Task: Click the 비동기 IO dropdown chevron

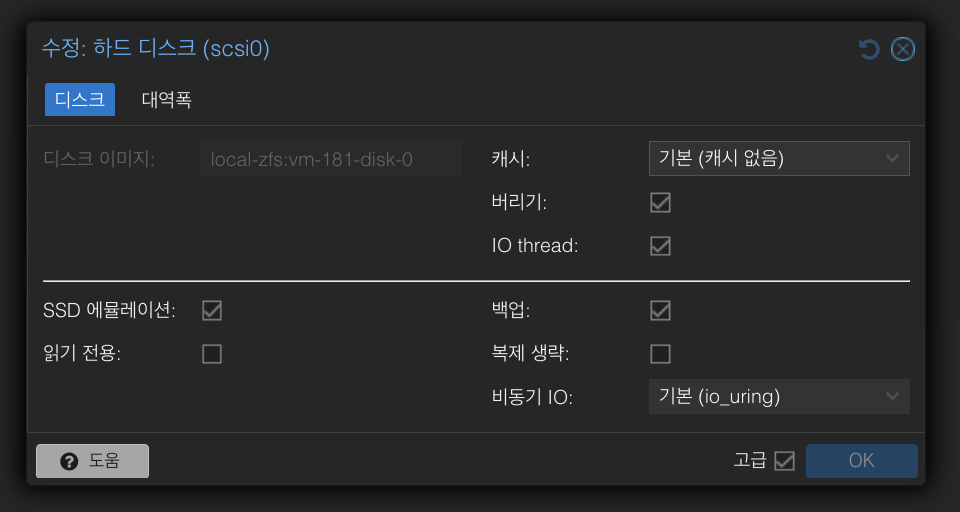Action: point(892,397)
